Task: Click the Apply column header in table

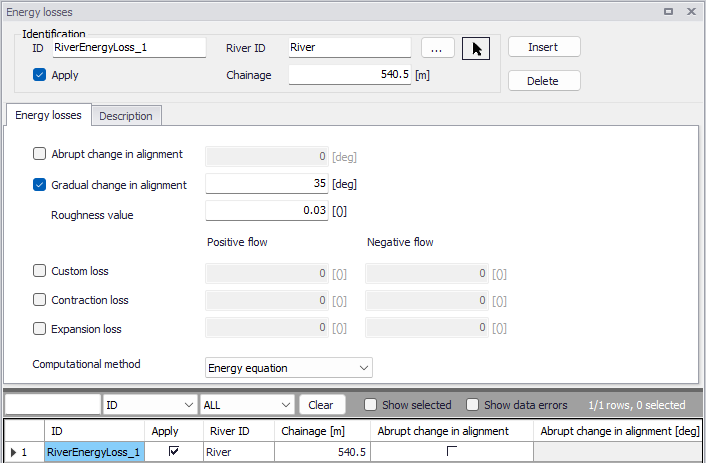Action: (x=174, y=431)
